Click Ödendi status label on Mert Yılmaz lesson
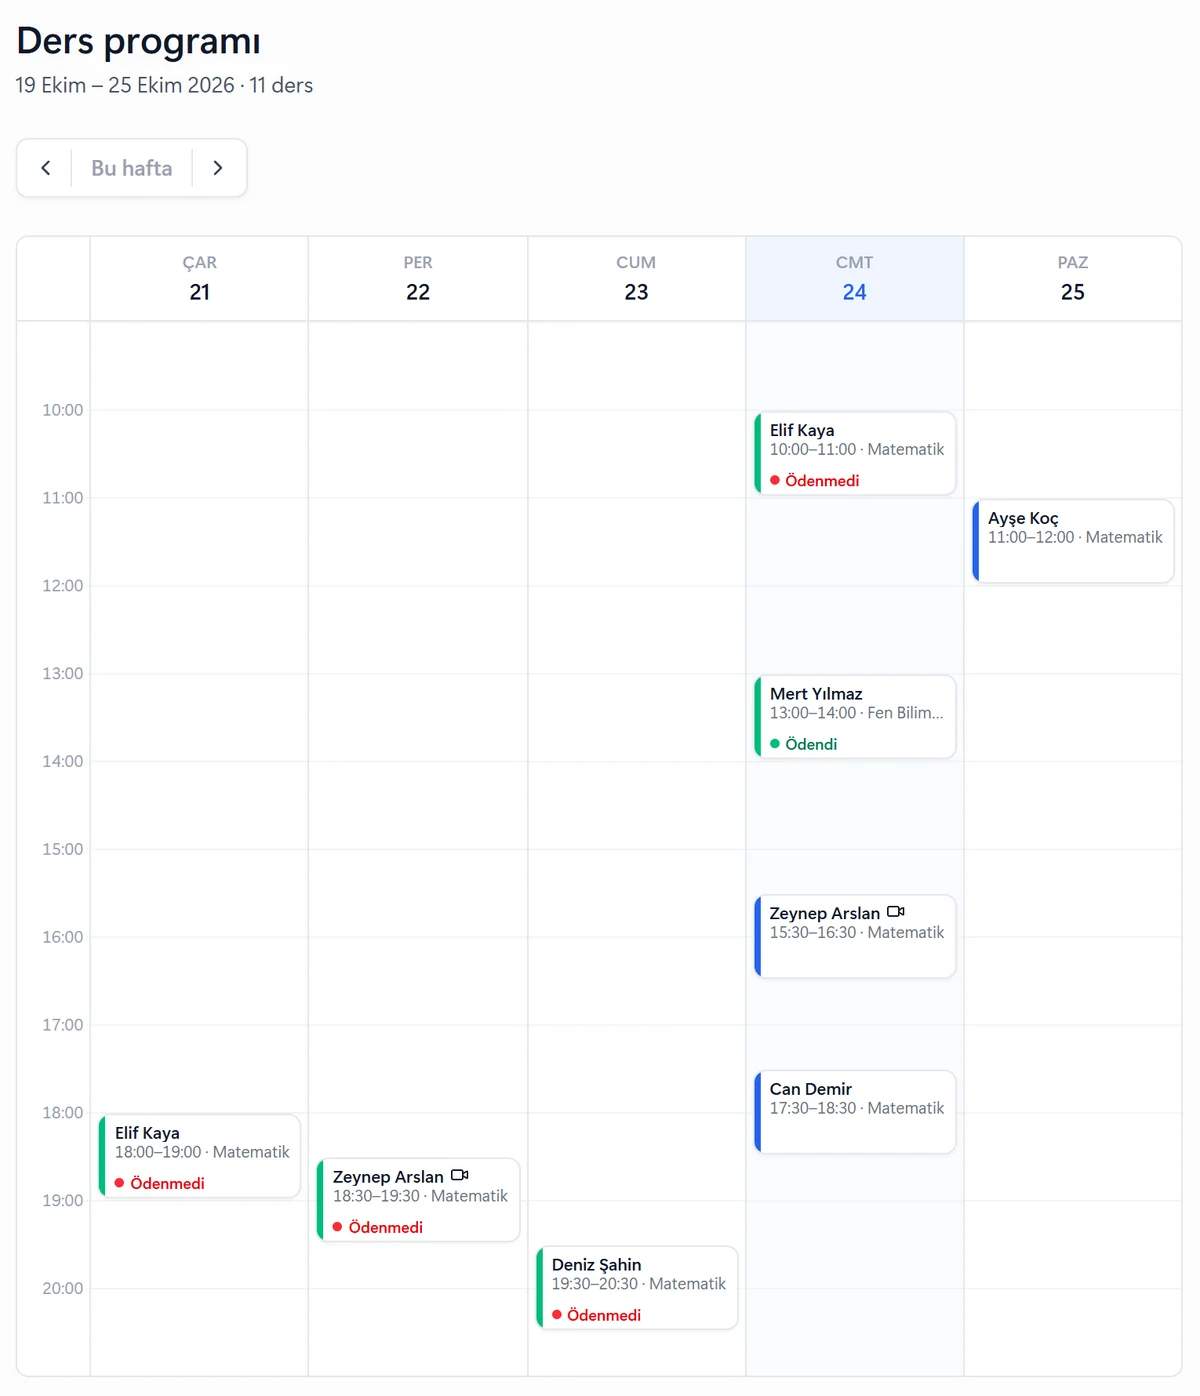 (x=811, y=744)
